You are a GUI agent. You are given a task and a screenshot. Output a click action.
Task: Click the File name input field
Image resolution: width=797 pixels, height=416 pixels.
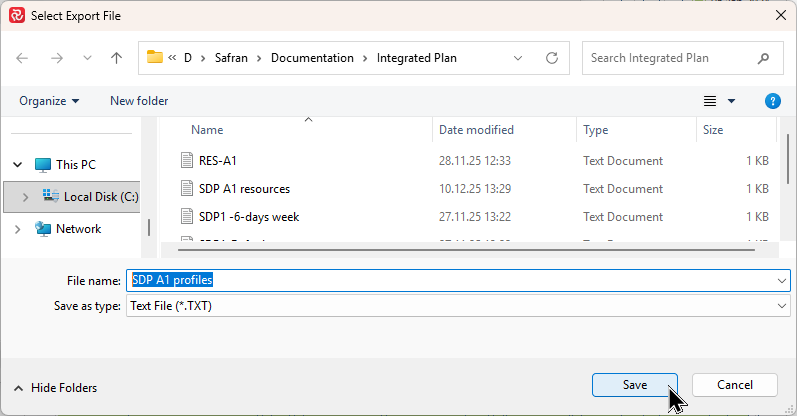(x=450, y=281)
